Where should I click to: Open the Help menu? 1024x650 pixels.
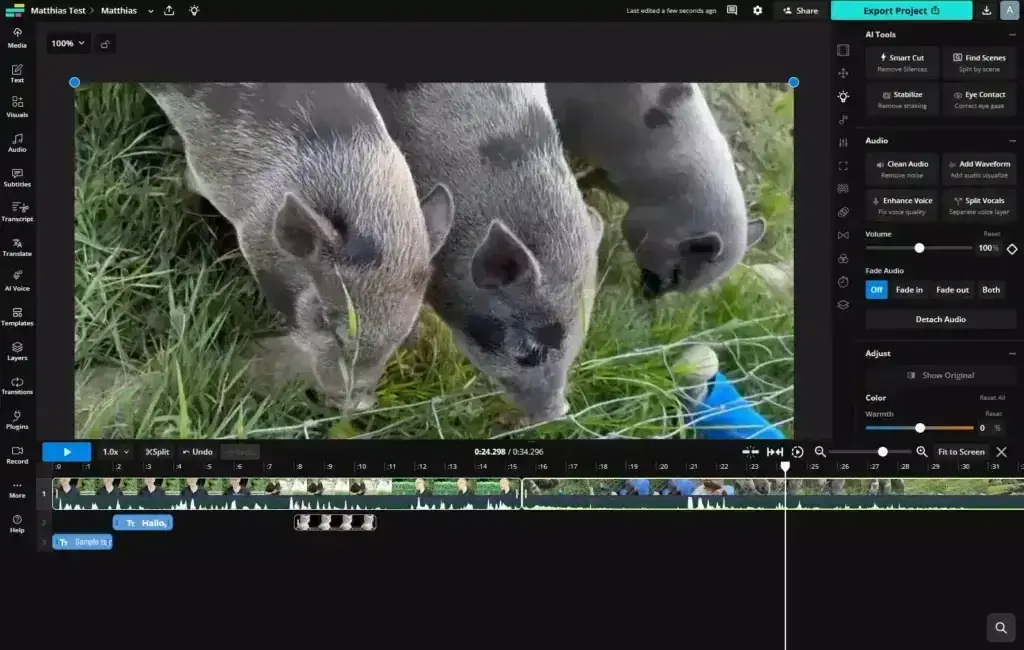pyautogui.click(x=17, y=524)
